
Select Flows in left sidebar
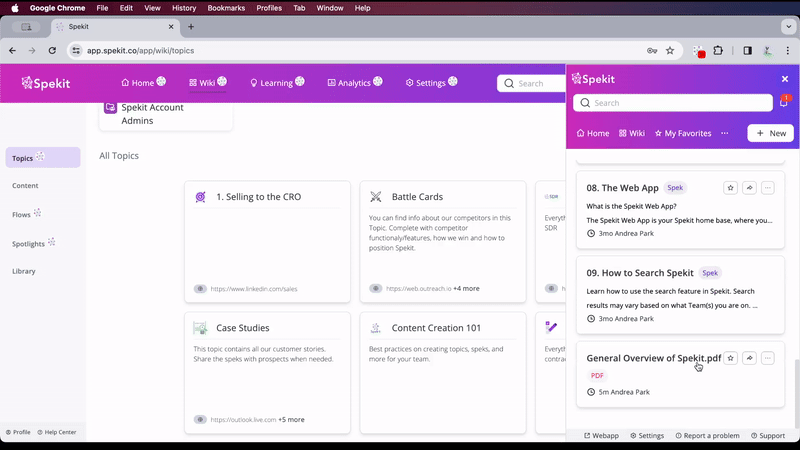(21, 215)
